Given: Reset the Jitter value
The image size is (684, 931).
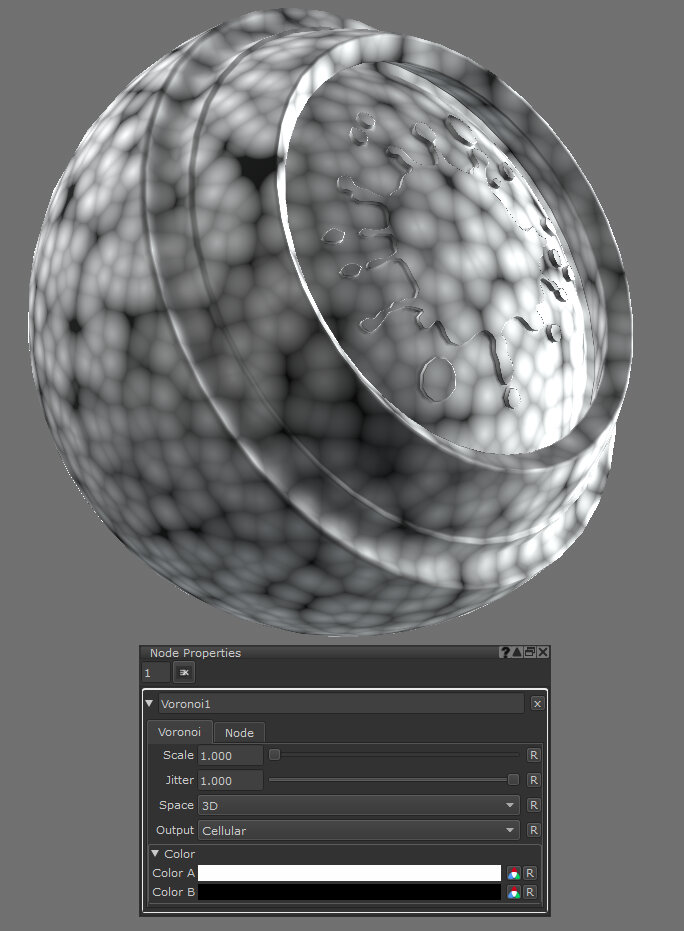Looking at the screenshot, I should pyautogui.click(x=534, y=780).
